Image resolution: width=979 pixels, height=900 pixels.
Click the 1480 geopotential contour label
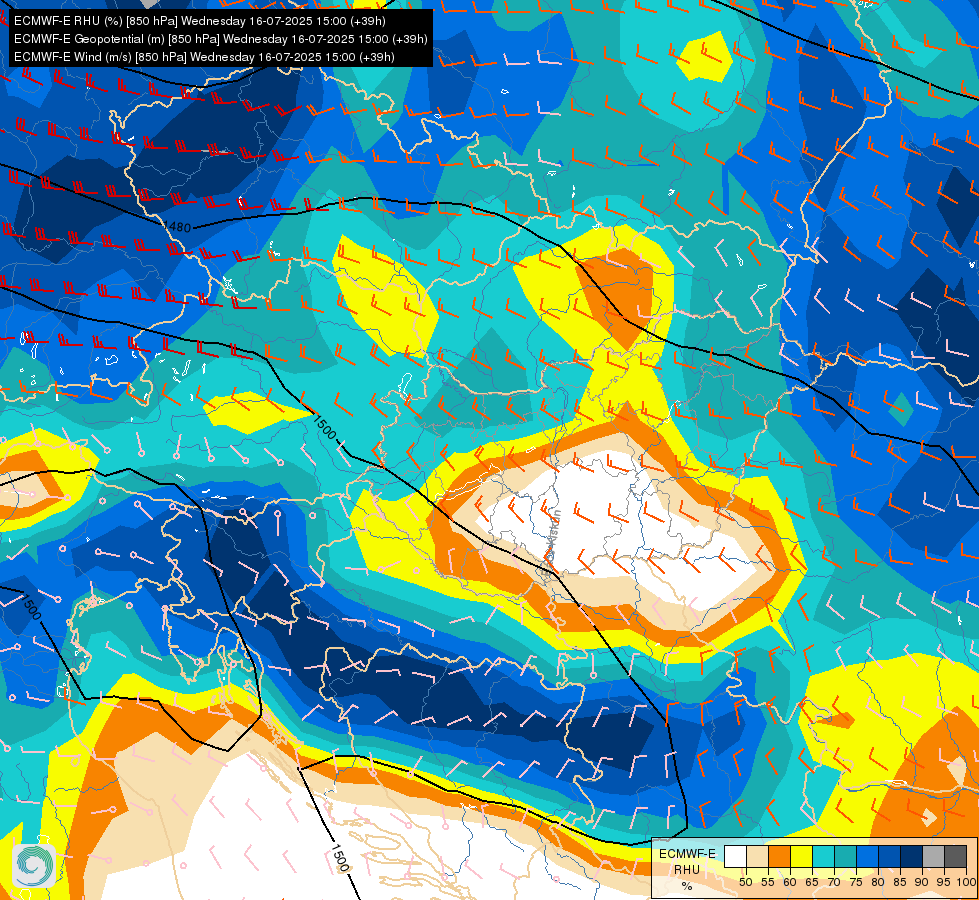pyautogui.click(x=177, y=227)
